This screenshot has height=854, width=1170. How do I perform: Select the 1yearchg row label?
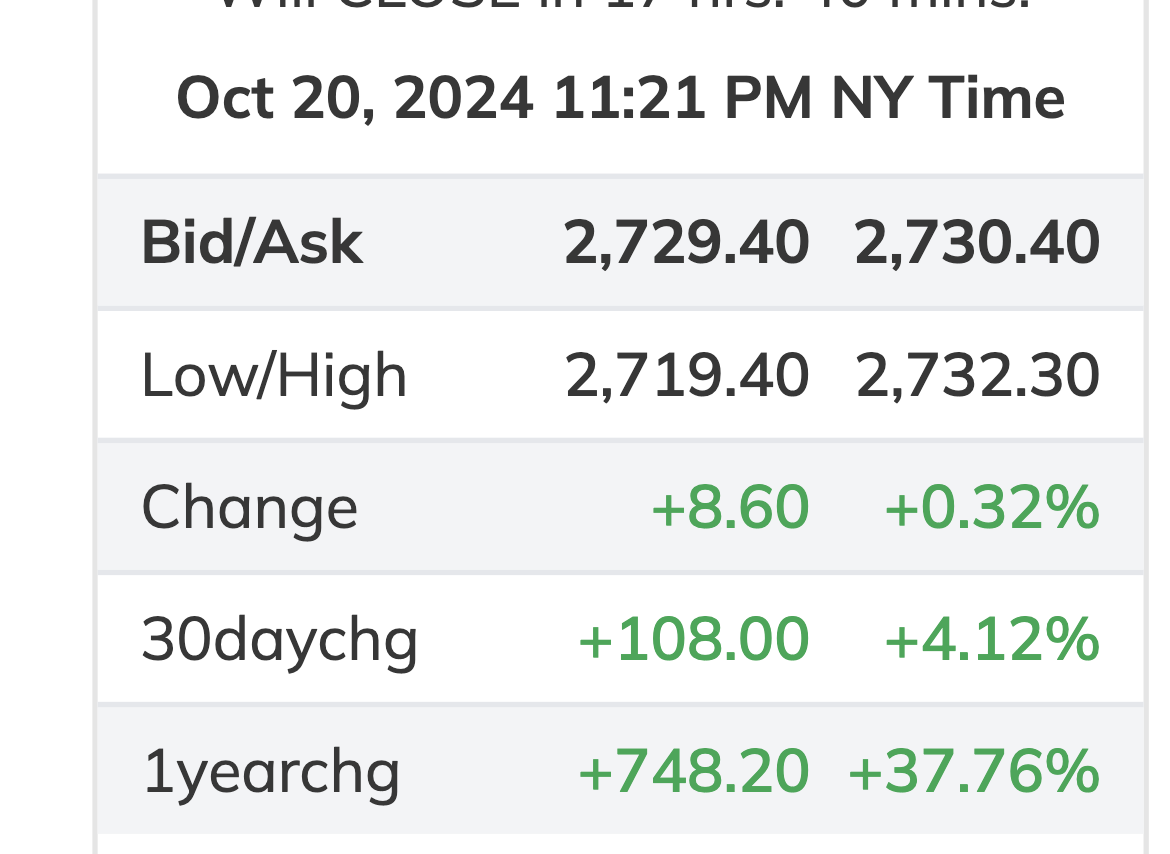pos(271,772)
